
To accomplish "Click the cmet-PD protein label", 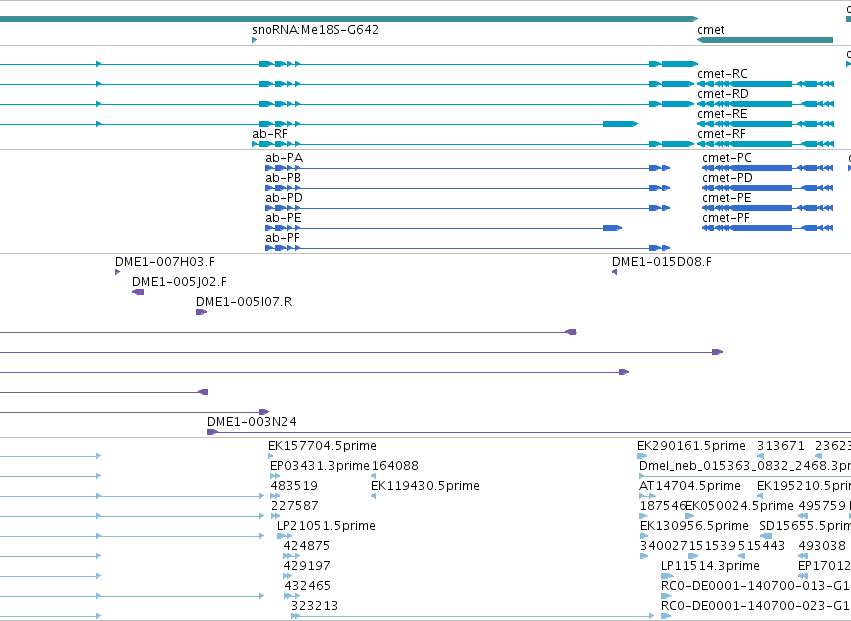I will (727, 178).
